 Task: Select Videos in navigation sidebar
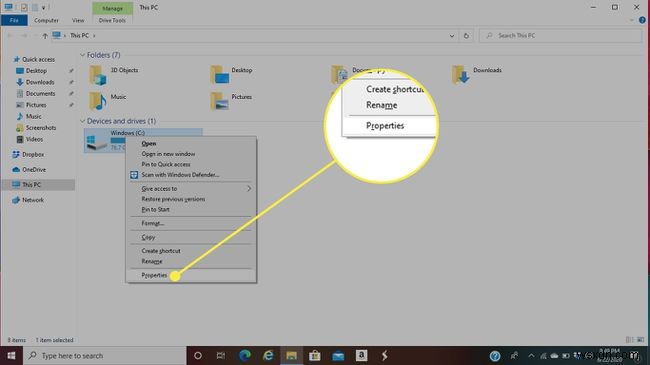pos(34,139)
